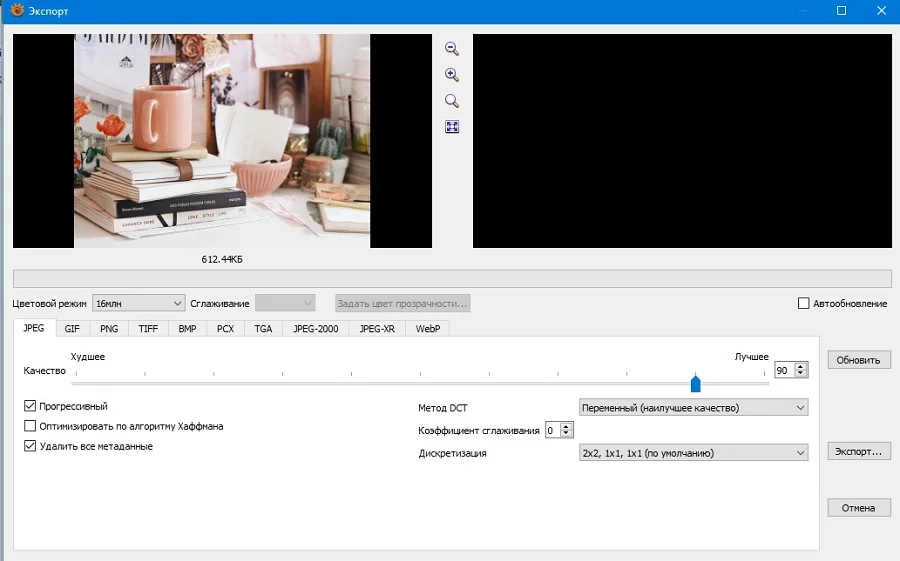Click the fit-to-window icon

click(452, 127)
